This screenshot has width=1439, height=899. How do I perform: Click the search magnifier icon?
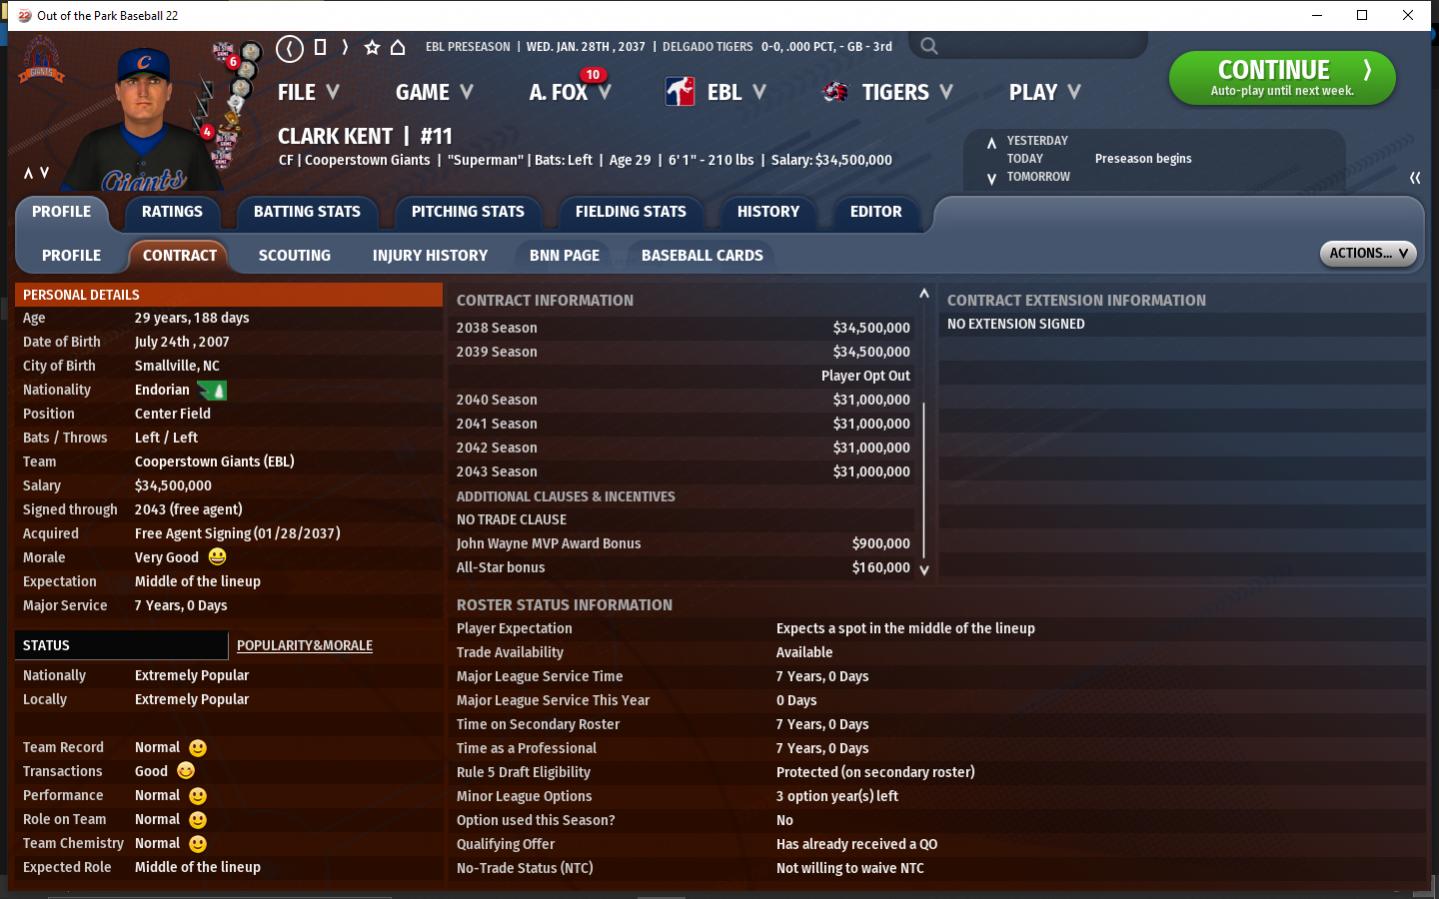click(x=929, y=46)
